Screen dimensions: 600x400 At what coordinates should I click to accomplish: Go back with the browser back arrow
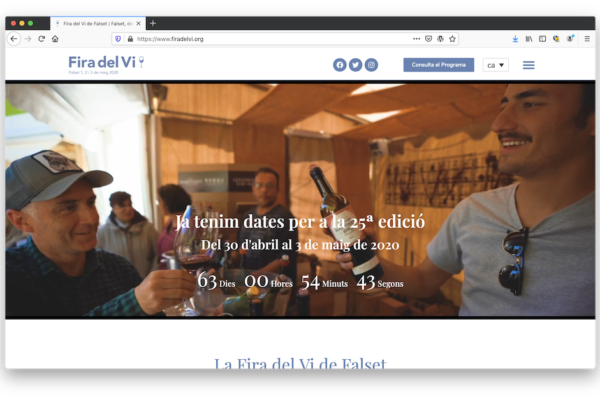point(14,39)
